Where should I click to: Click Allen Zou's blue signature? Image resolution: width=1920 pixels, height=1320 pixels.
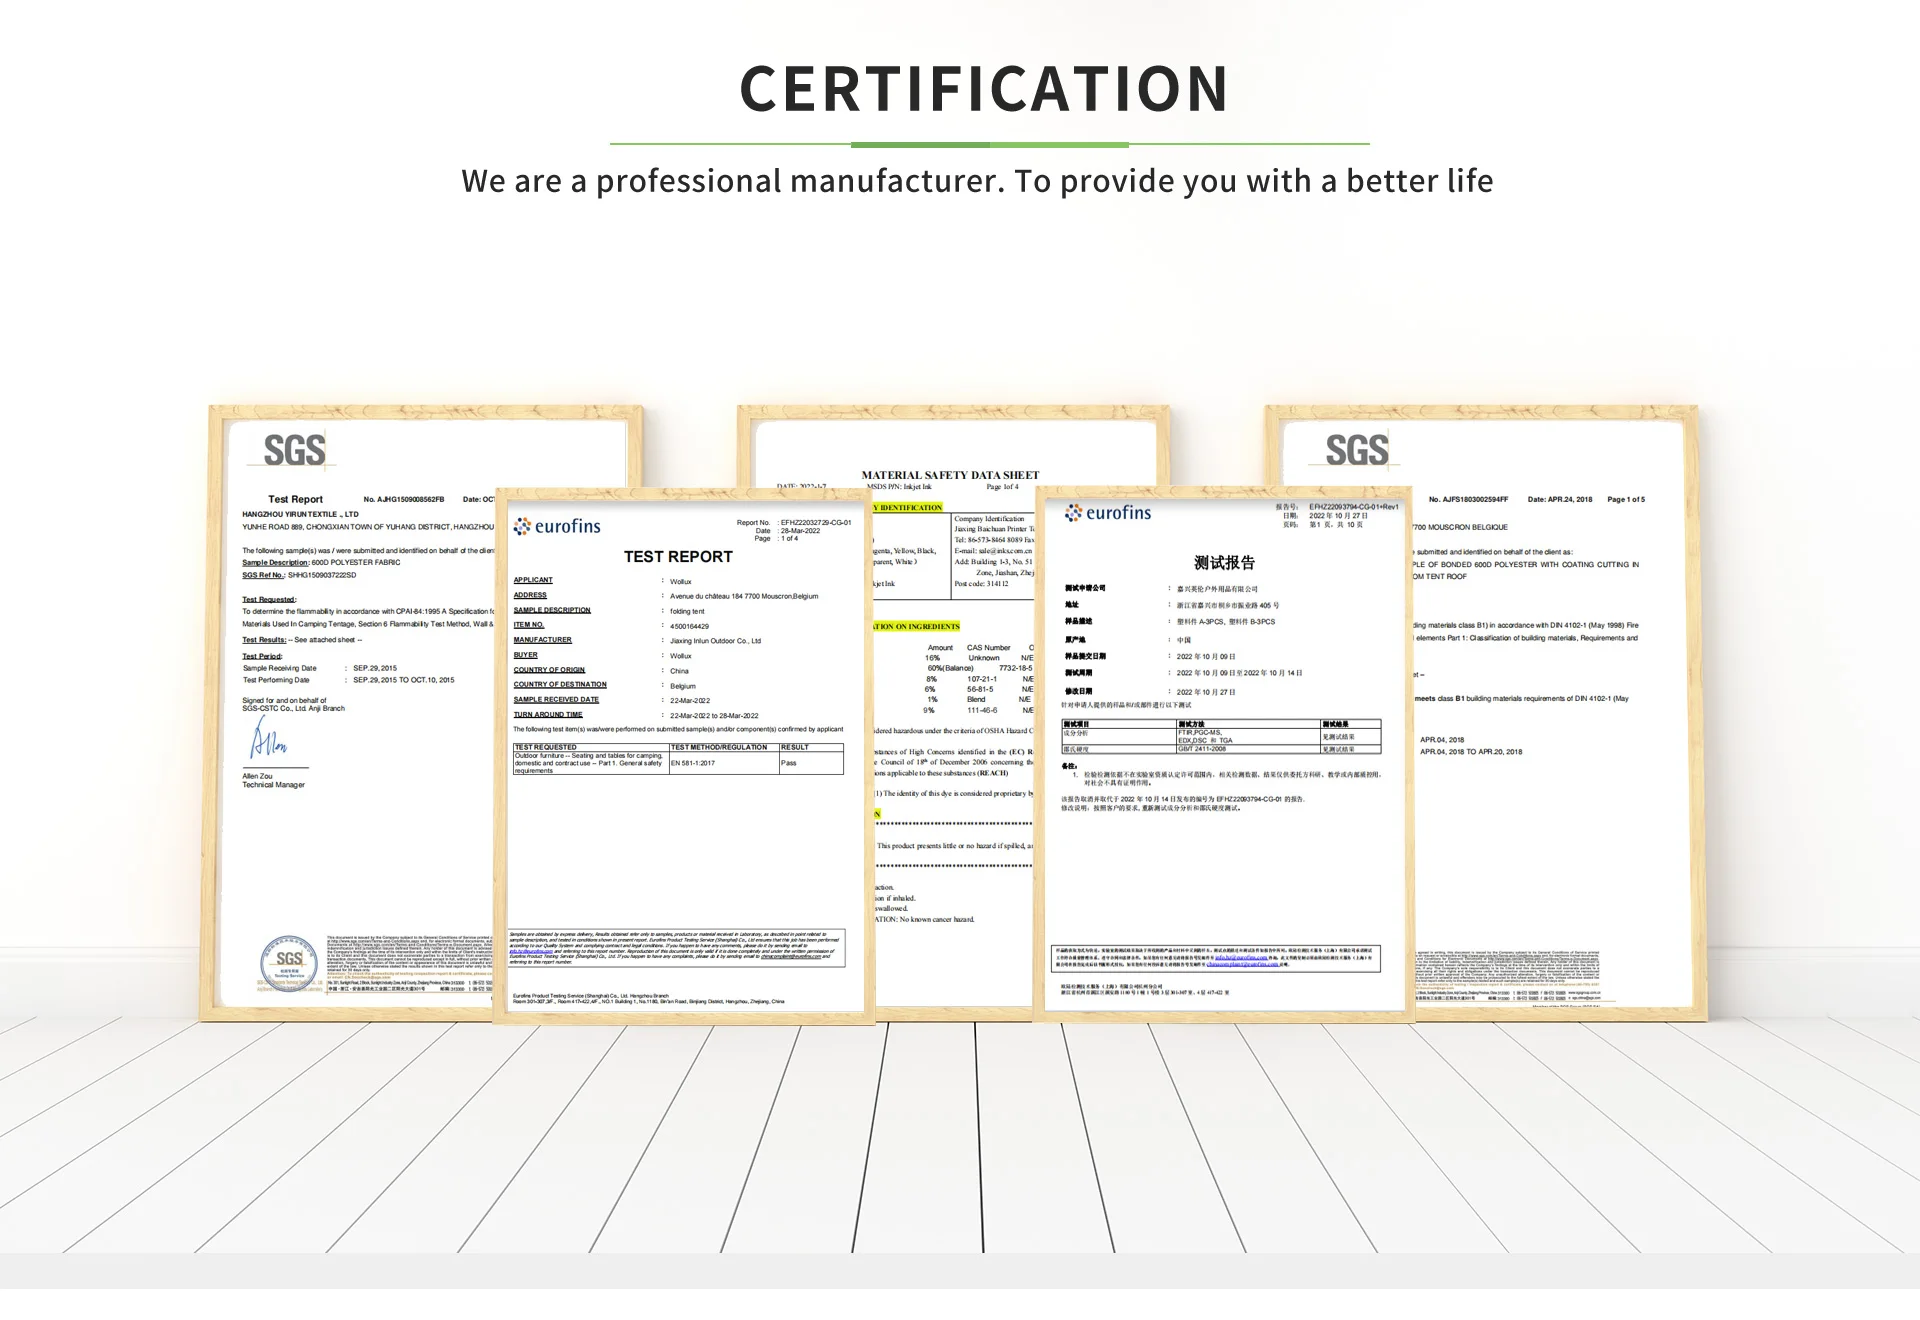coord(268,741)
